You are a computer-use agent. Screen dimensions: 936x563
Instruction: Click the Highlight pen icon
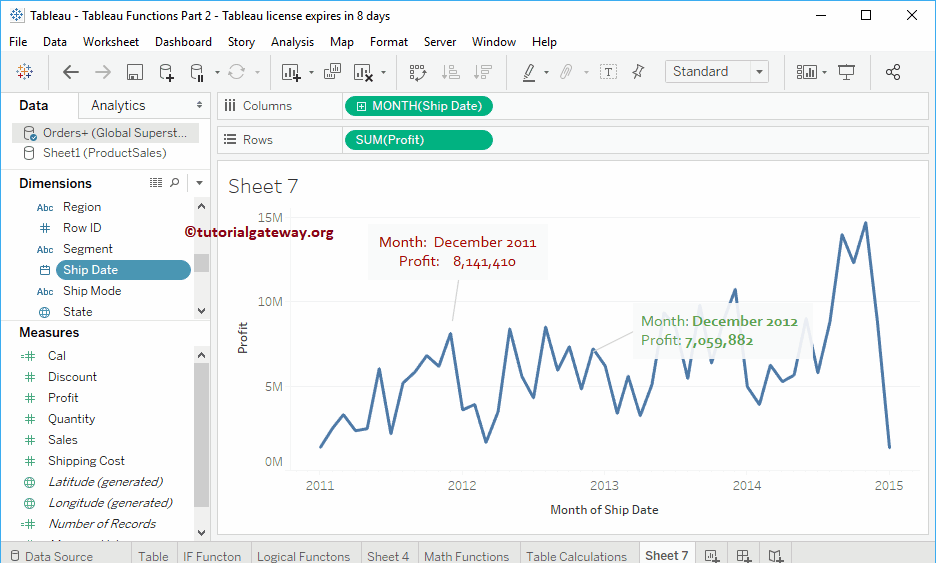tap(529, 72)
